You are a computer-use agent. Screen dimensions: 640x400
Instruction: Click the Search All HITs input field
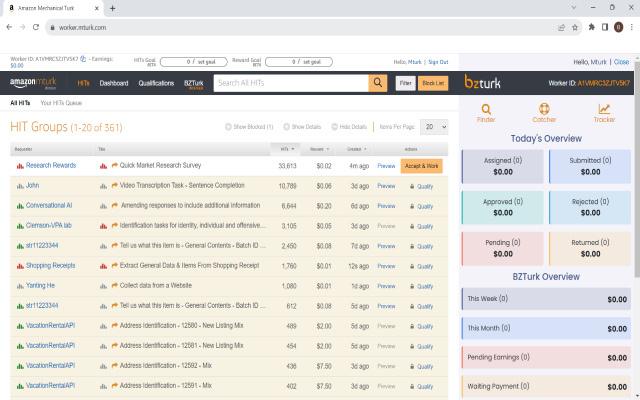coord(291,83)
